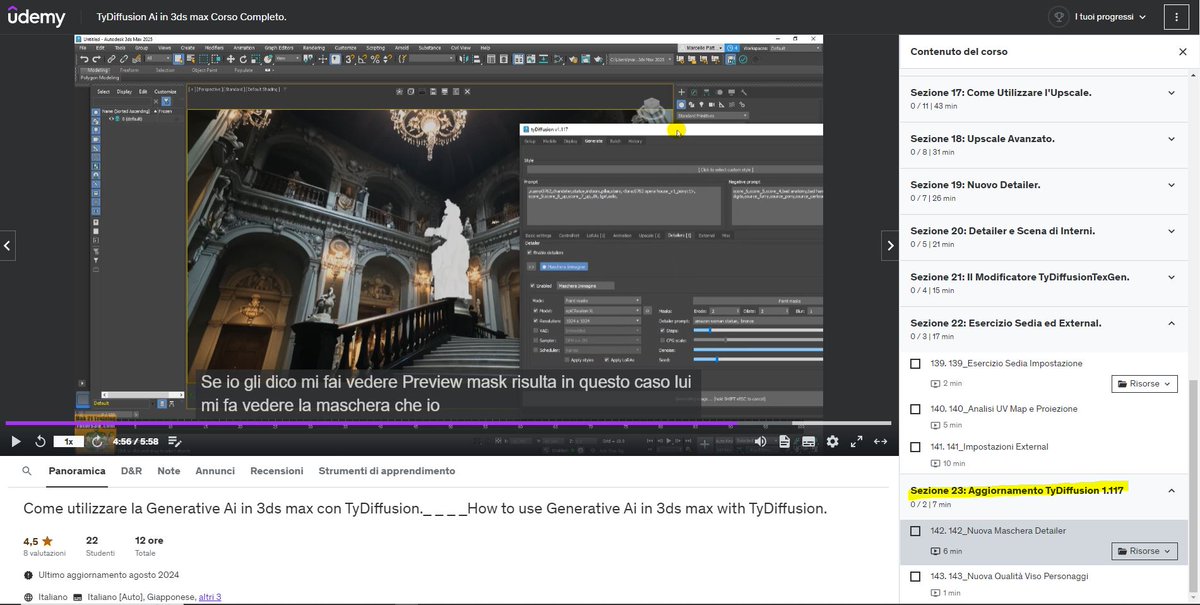Screen dimensions: 1200x605
Task: Check off lecture 139_Esercizio Sedia Impostazione
Action: (x=915, y=363)
